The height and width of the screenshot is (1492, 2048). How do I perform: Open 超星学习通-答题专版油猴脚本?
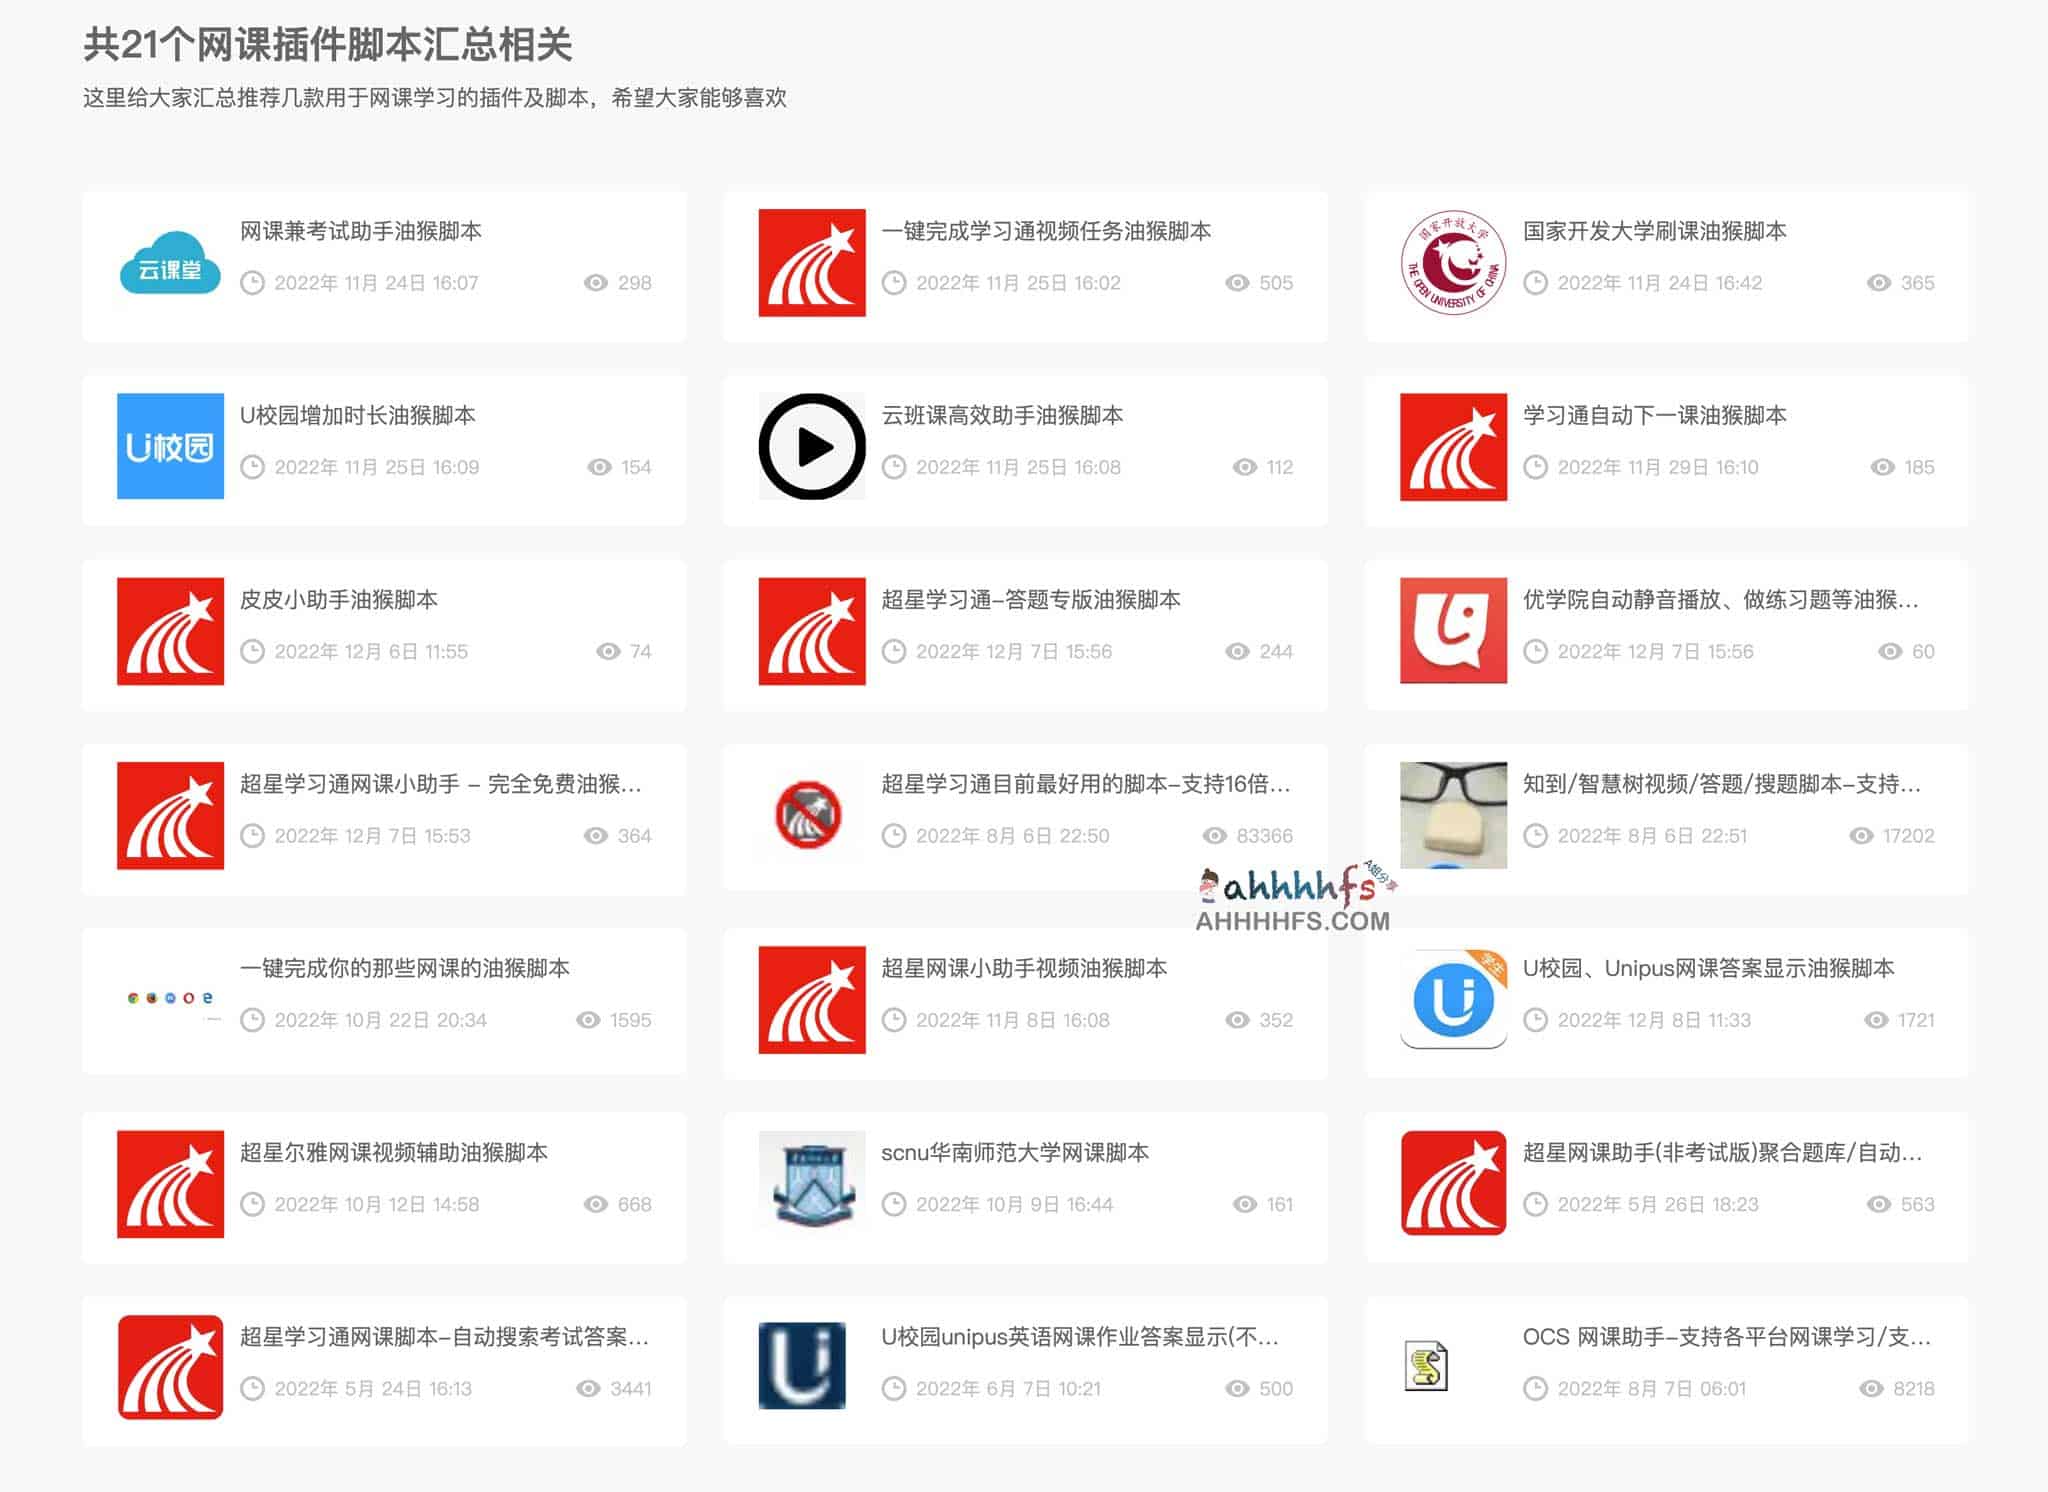pyautogui.click(x=1030, y=599)
